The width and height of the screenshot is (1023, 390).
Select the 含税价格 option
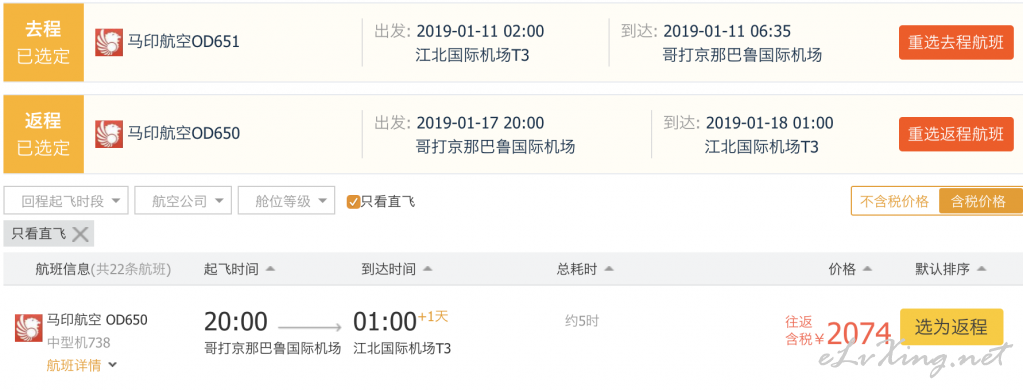click(979, 202)
